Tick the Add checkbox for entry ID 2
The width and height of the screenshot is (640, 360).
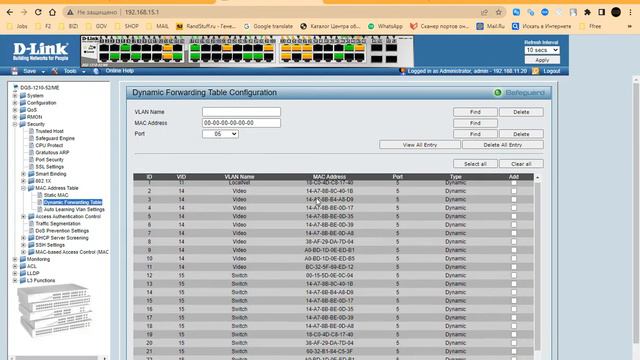[x=514, y=191]
